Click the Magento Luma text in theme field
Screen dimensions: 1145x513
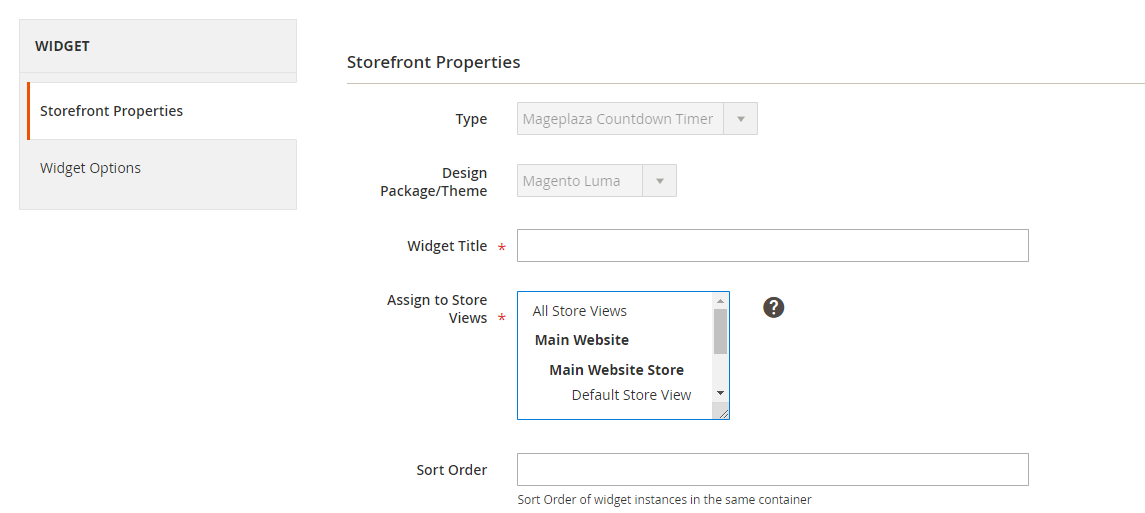pos(571,181)
